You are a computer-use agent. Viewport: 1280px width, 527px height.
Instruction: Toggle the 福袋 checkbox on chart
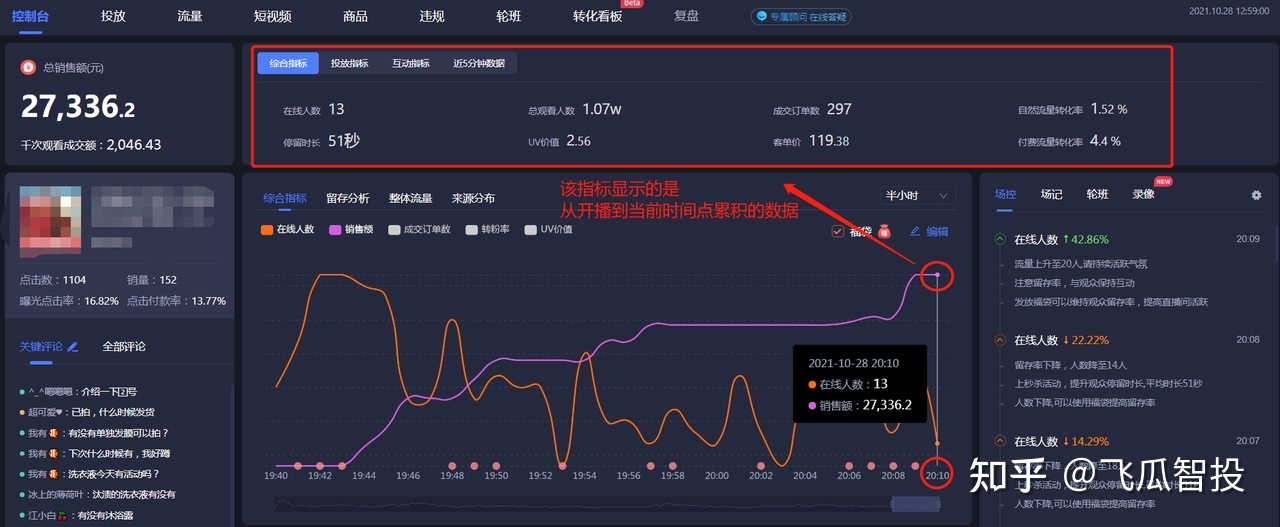click(837, 232)
